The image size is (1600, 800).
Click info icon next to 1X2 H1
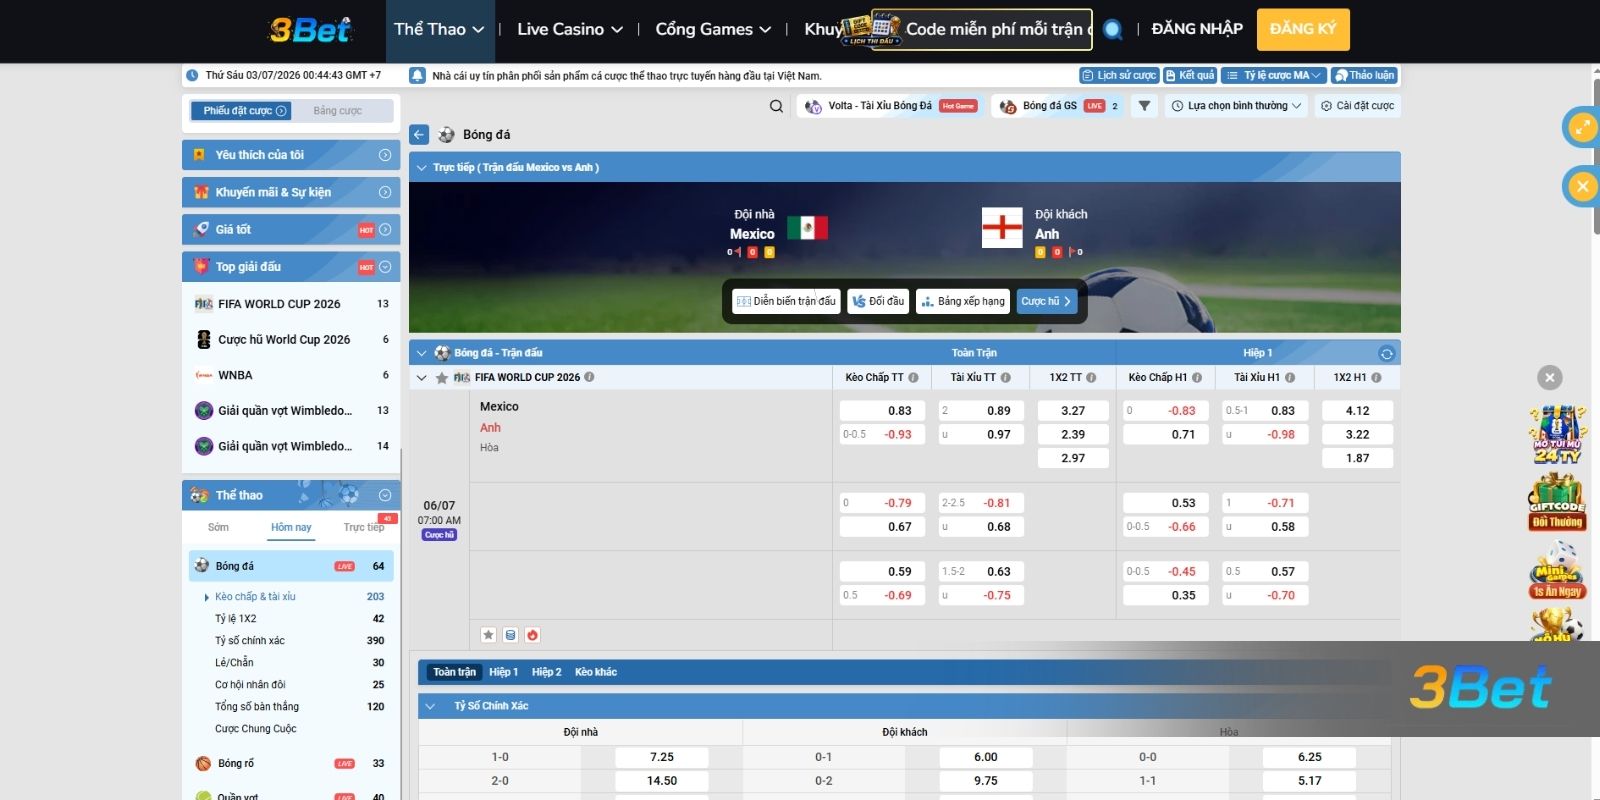(1376, 378)
